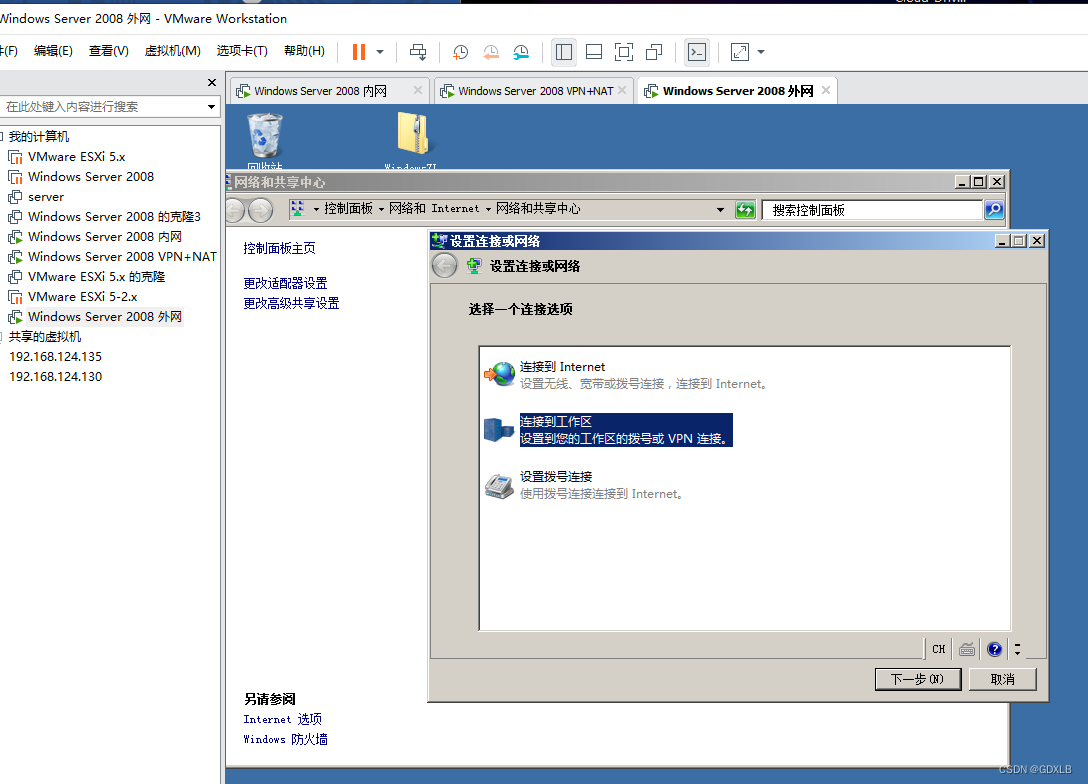
Task: Open the console view icon
Action: click(697, 52)
